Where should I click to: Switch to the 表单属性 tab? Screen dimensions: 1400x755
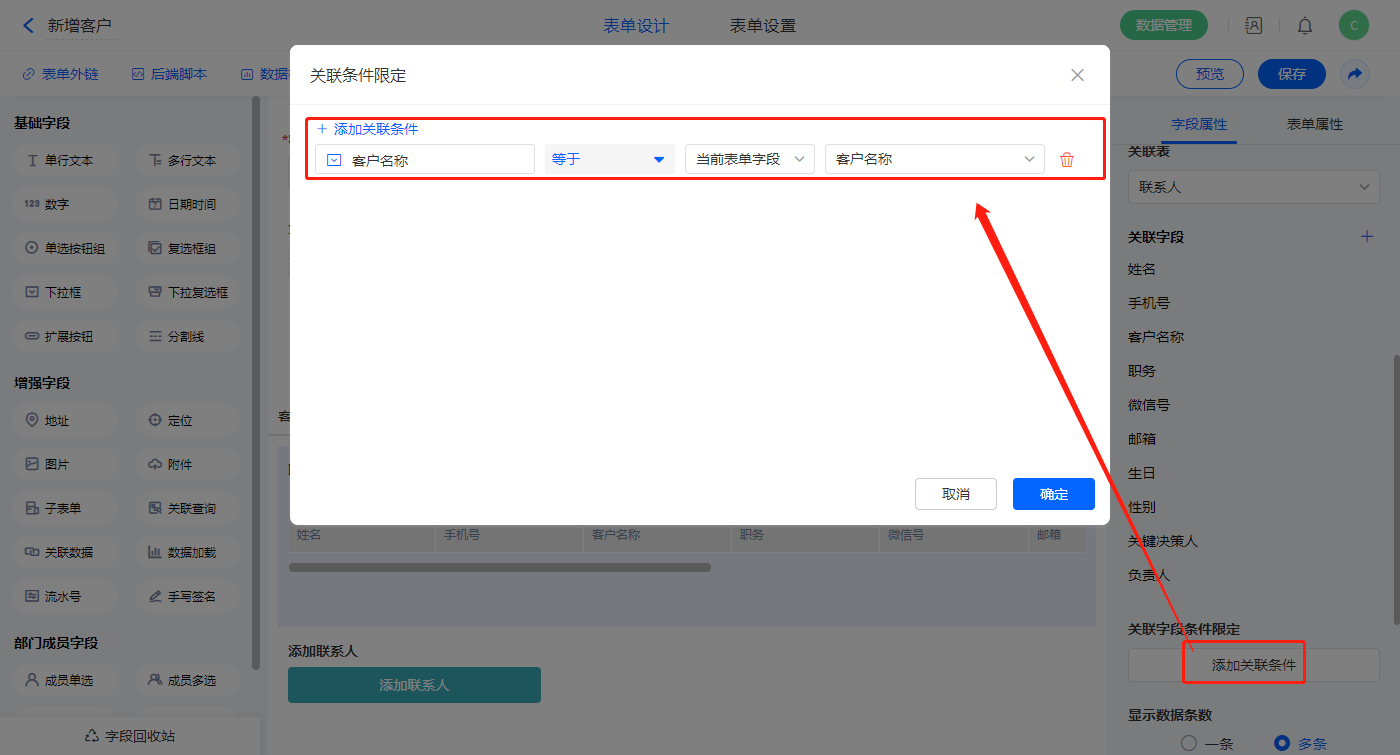[x=1314, y=124]
